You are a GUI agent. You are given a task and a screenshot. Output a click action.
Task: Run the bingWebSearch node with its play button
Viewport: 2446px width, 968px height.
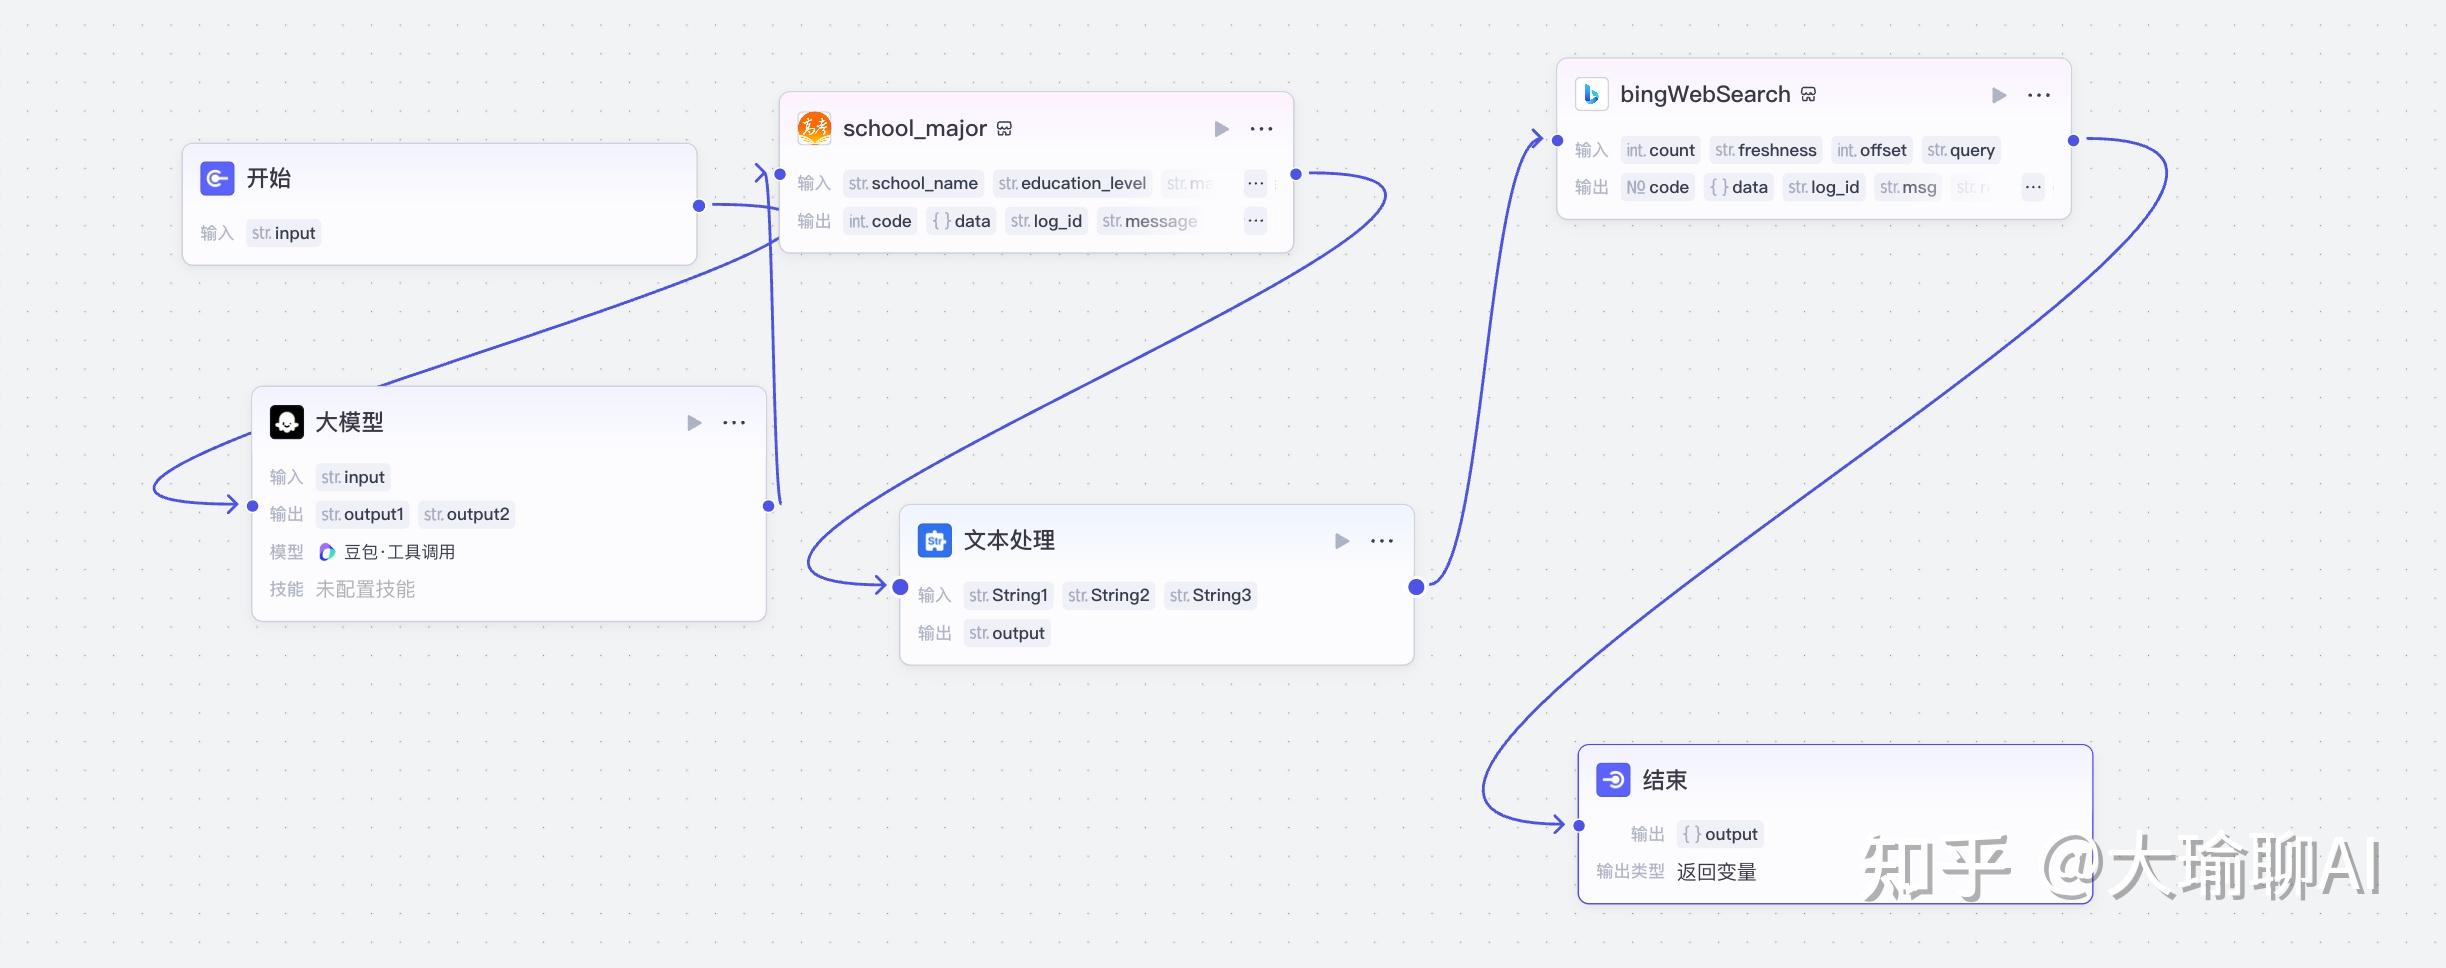1998,94
